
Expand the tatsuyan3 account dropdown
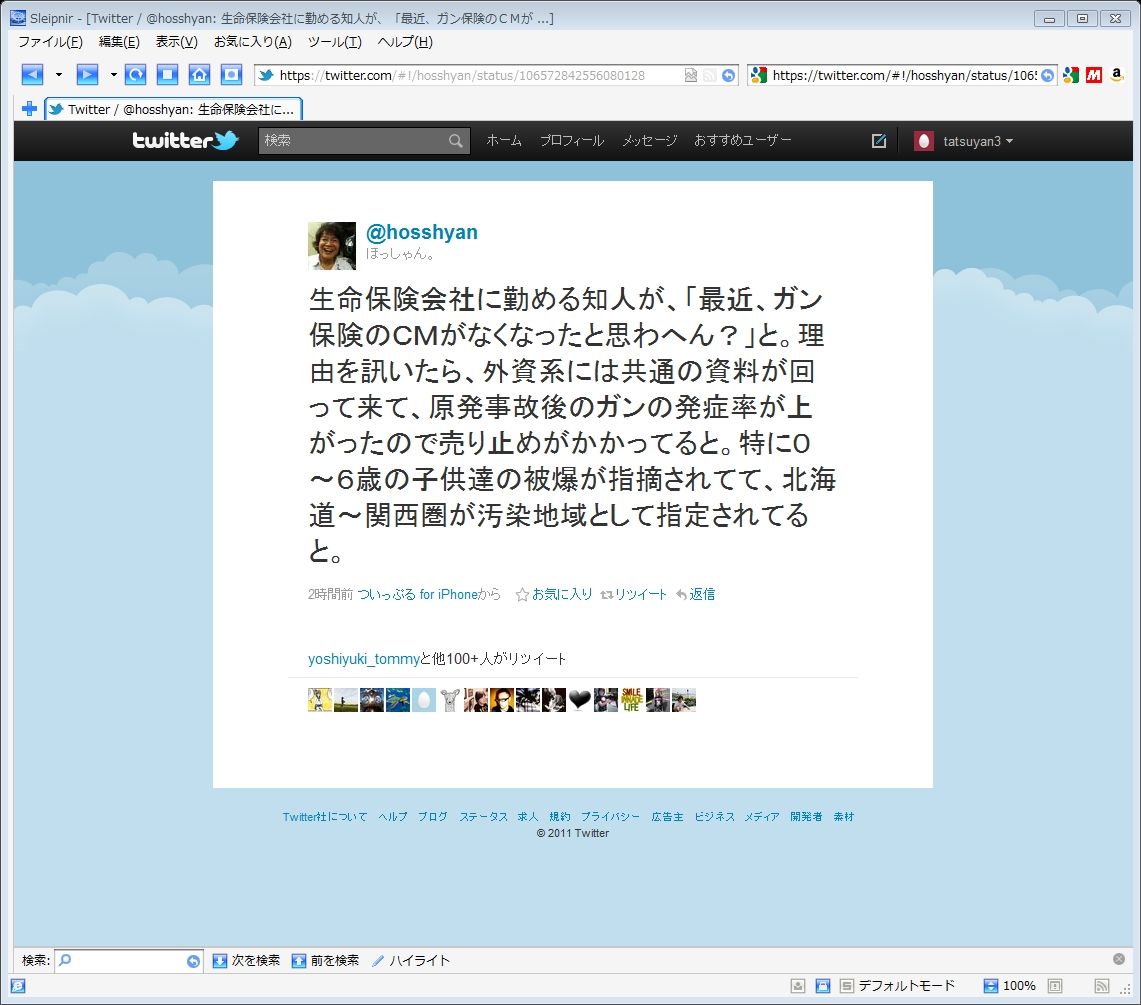pyautogui.click(x=963, y=141)
